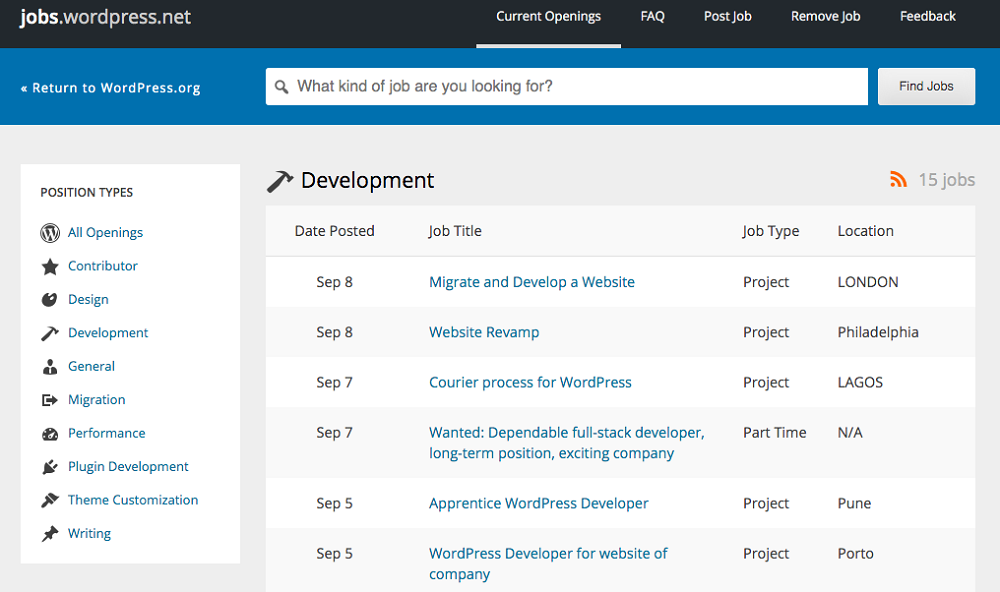Go to the Post Job tab
This screenshot has height=592, width=1000.
(x=727, y=17)
